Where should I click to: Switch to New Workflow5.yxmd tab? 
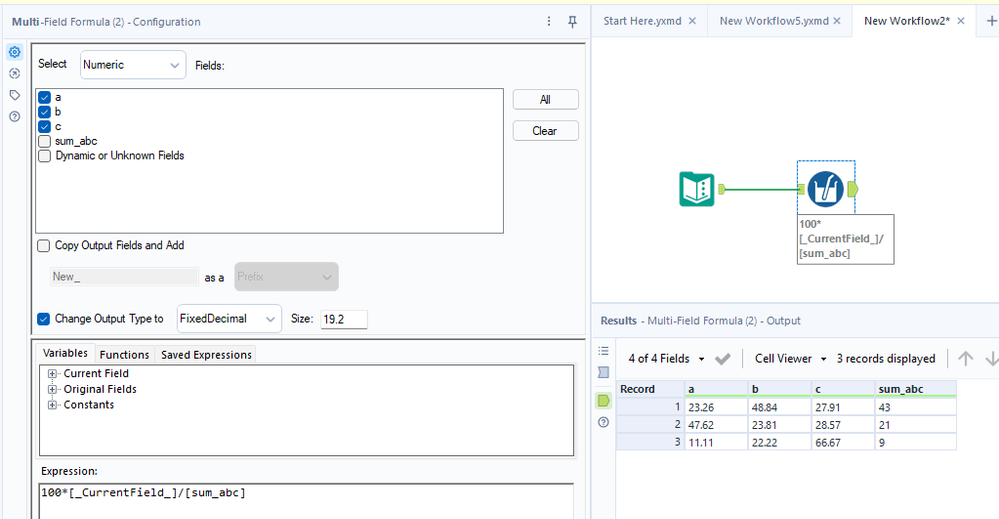tap(774, 21)
